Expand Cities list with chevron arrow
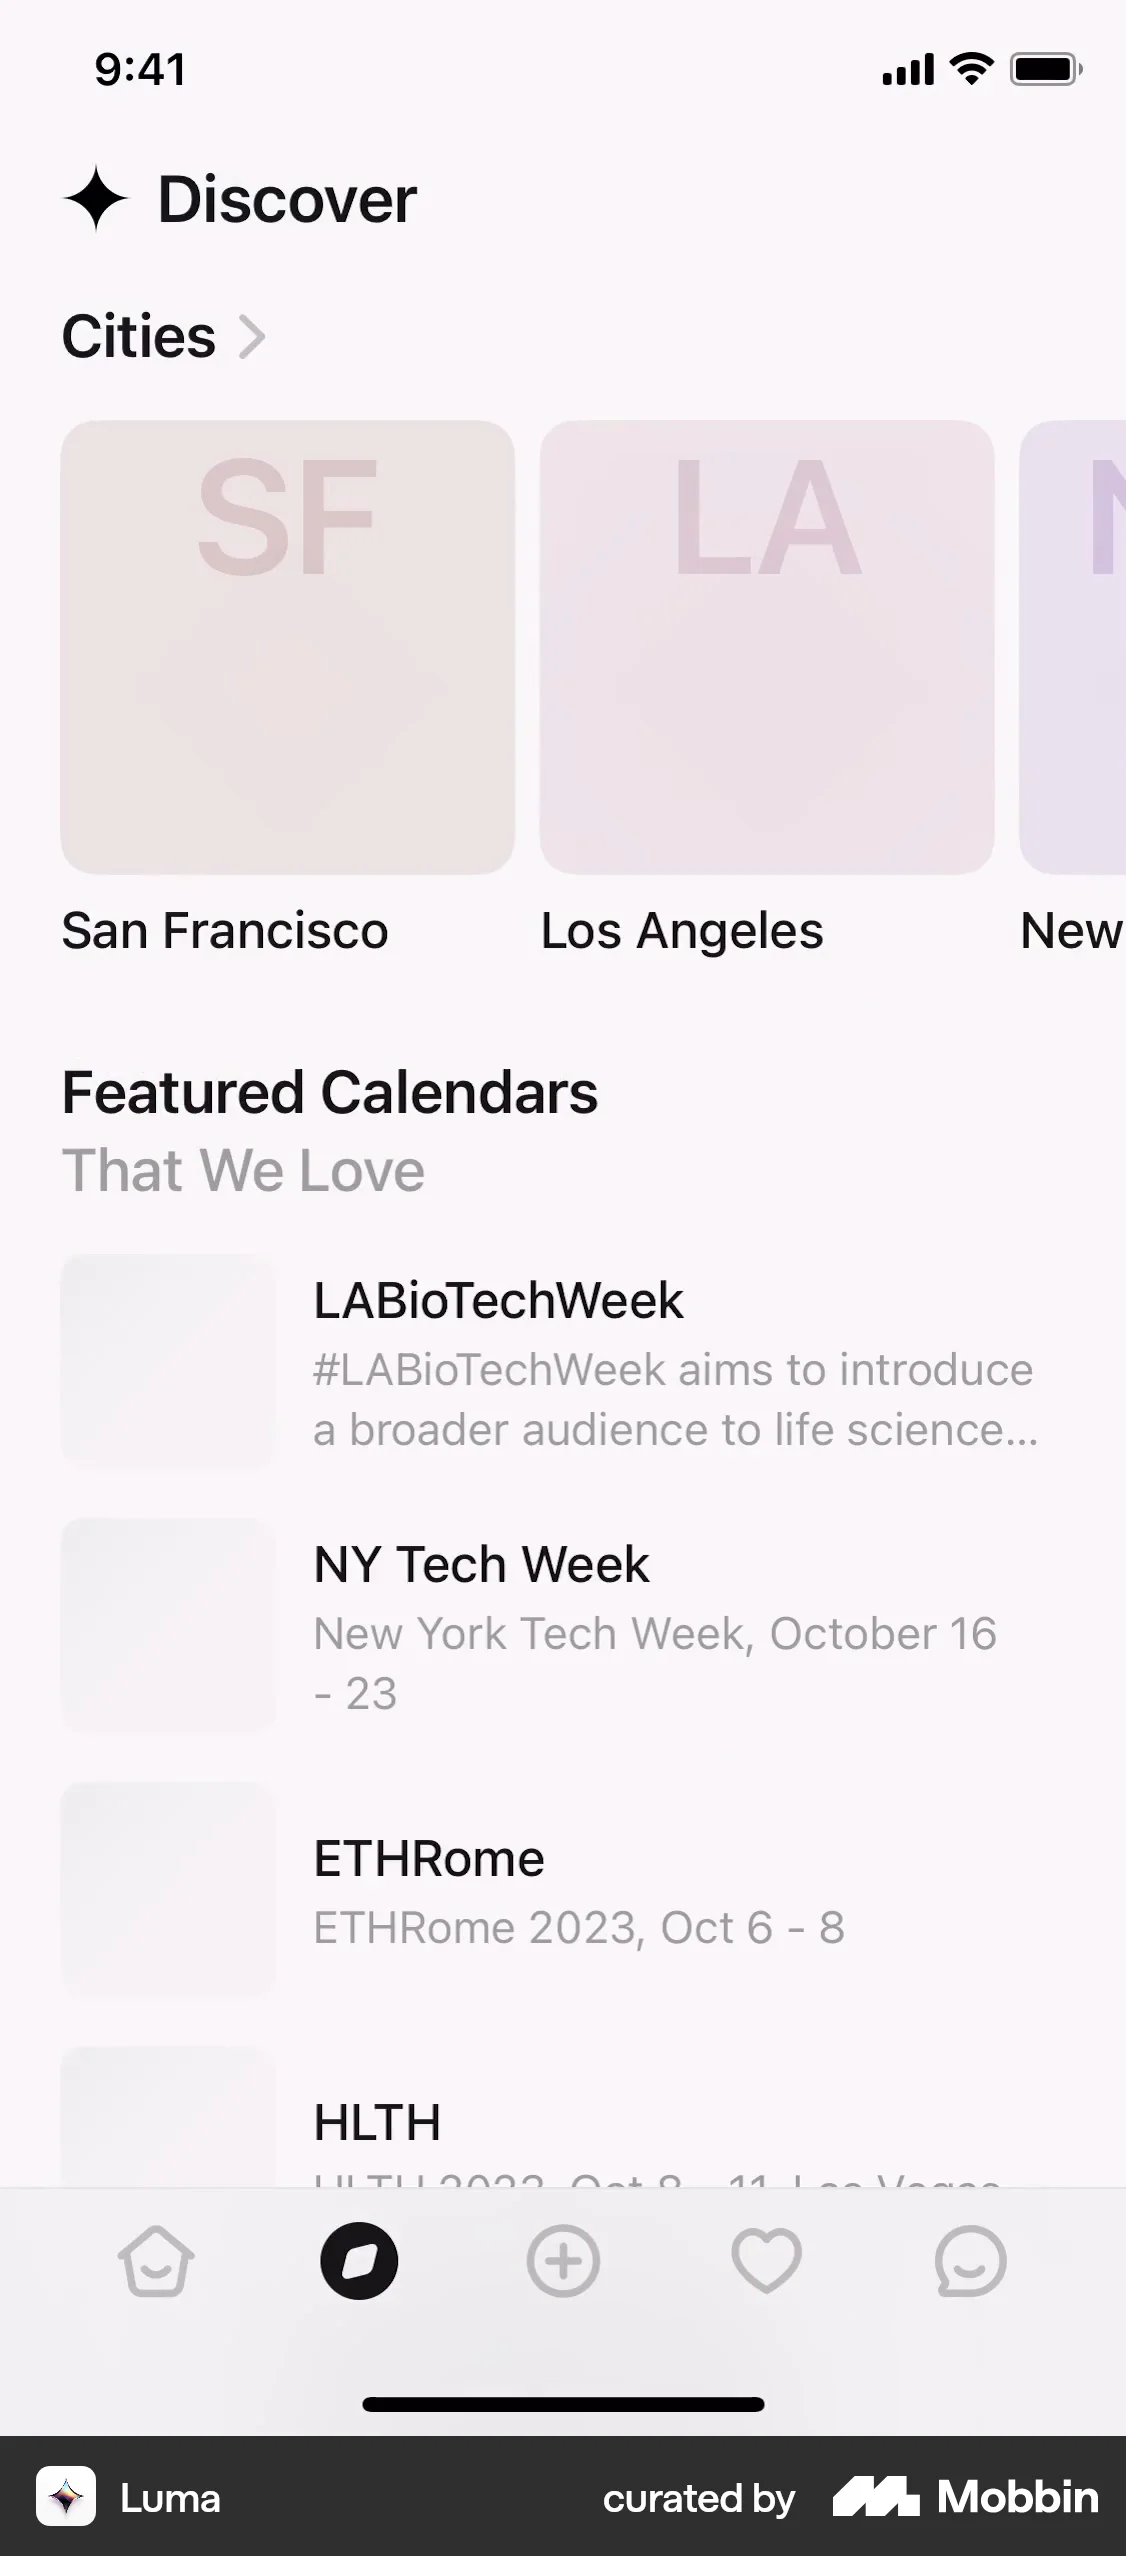1126x2556 pixels. (x=252, y=336)
